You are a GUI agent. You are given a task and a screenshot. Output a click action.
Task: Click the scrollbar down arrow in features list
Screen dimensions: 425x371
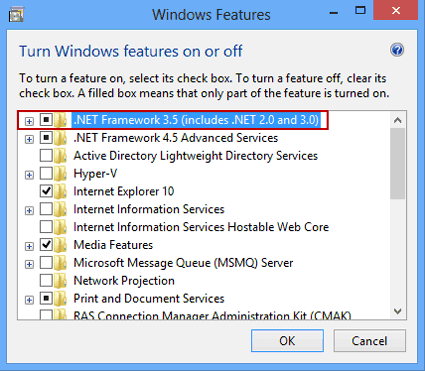coord(397,311)
